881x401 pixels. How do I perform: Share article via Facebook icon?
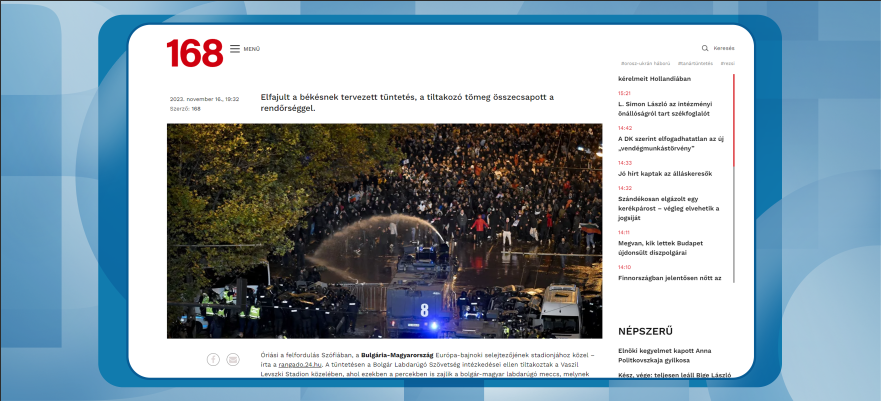pyautogui.click(x=213, y=359)
